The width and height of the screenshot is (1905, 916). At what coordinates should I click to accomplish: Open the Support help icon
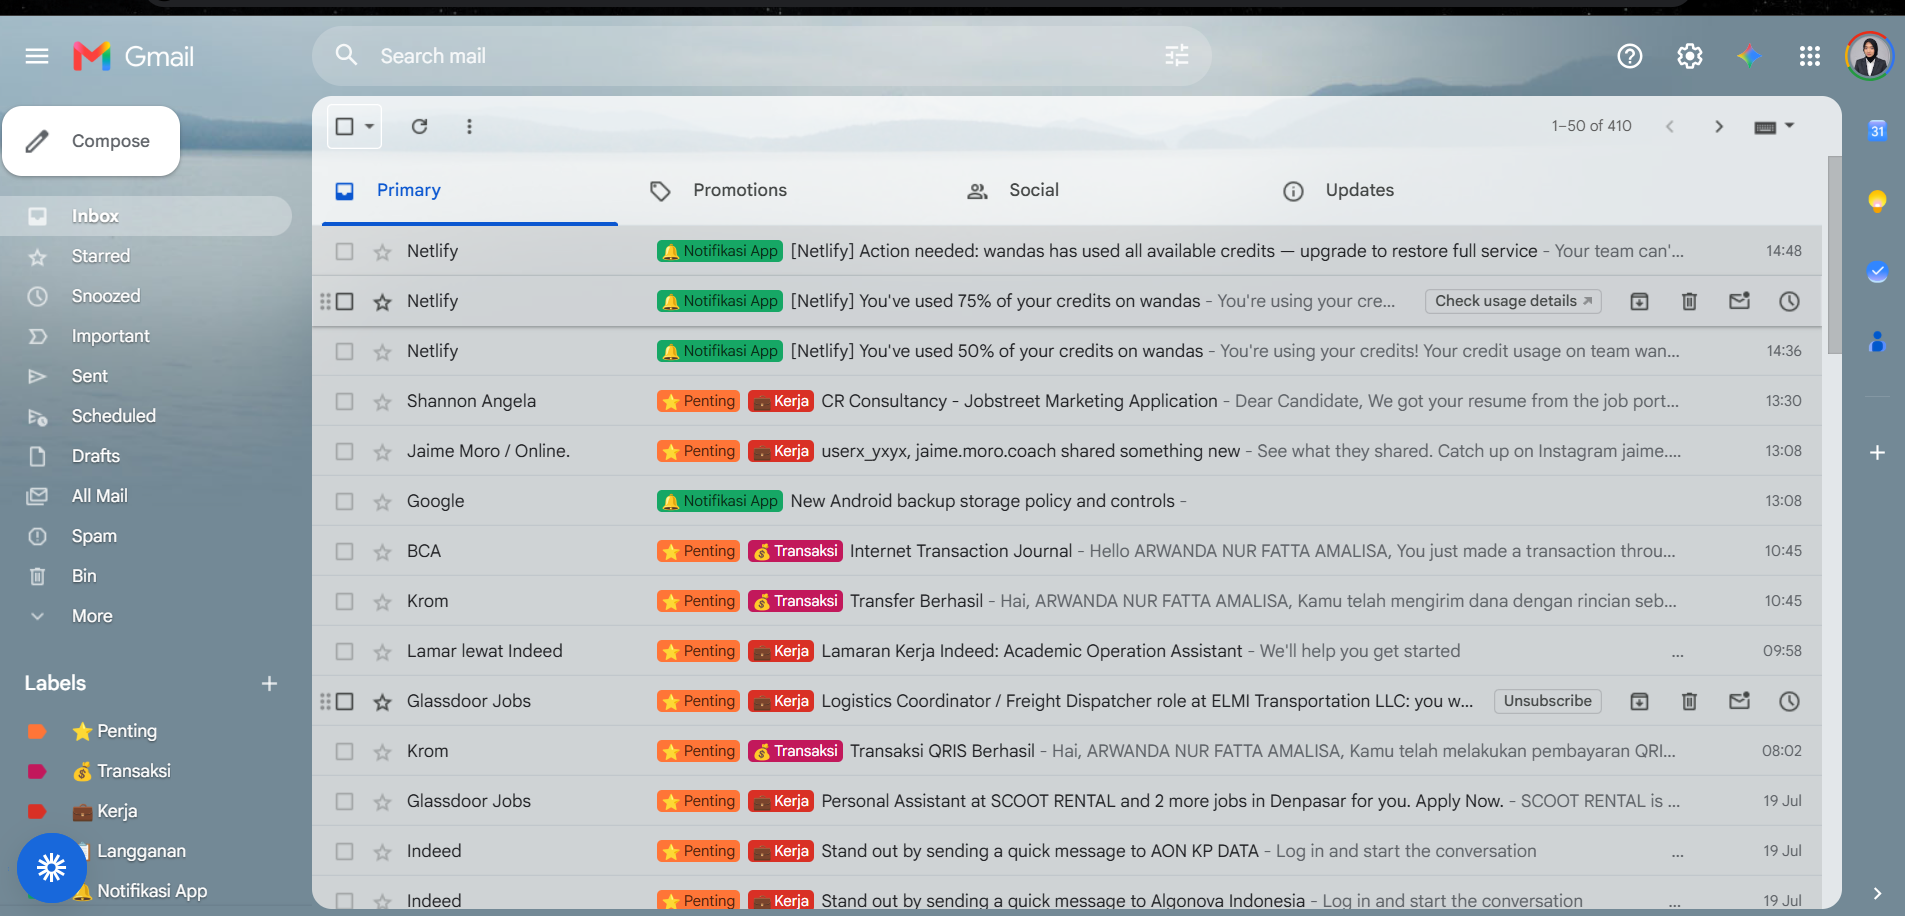pos(1630,56)
